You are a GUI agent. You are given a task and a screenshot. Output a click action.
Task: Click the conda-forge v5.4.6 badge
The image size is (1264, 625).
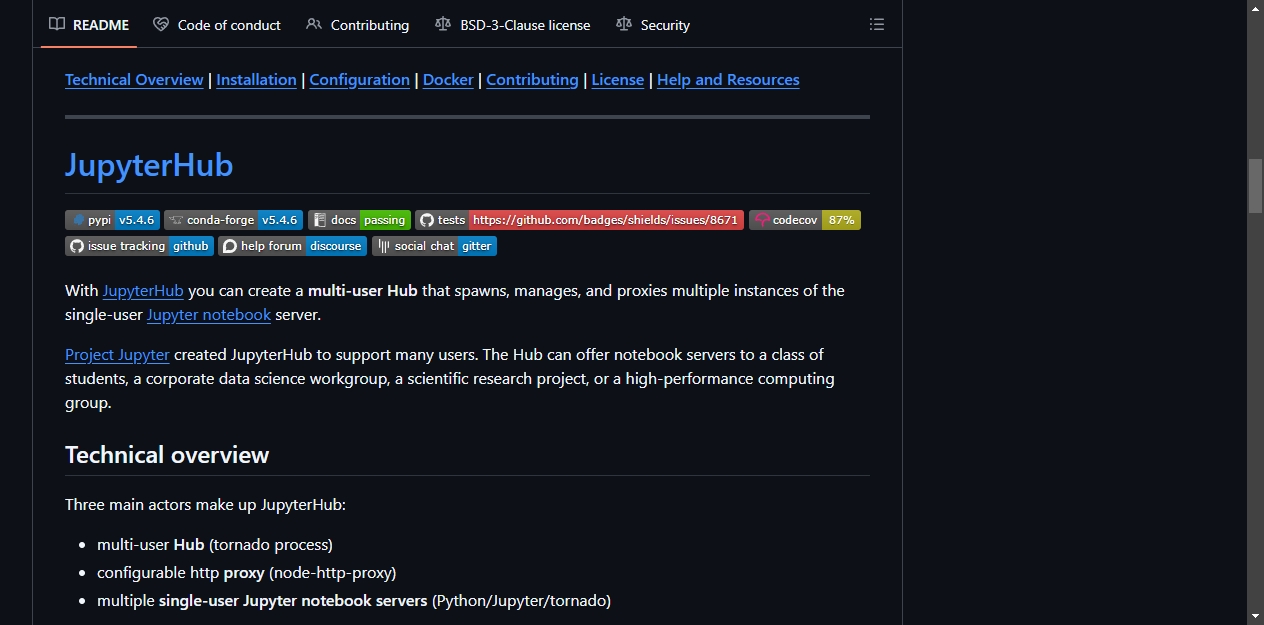(x=233, y=220)
